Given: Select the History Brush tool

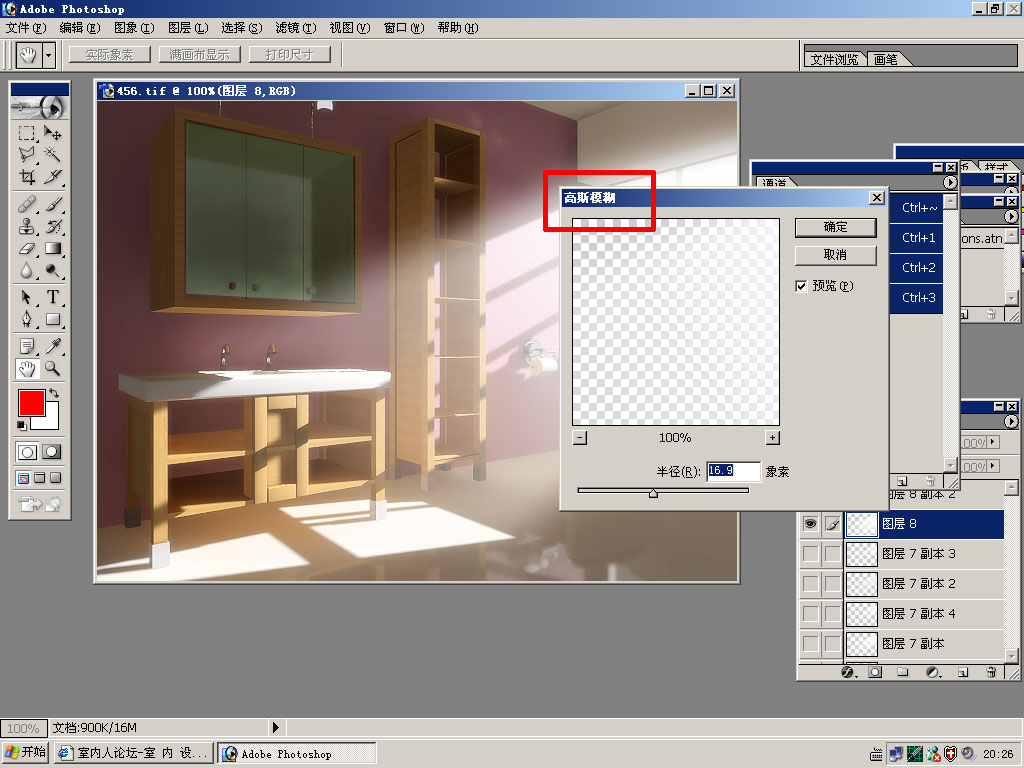Looking at the screenshot, I should click(53, 227).
